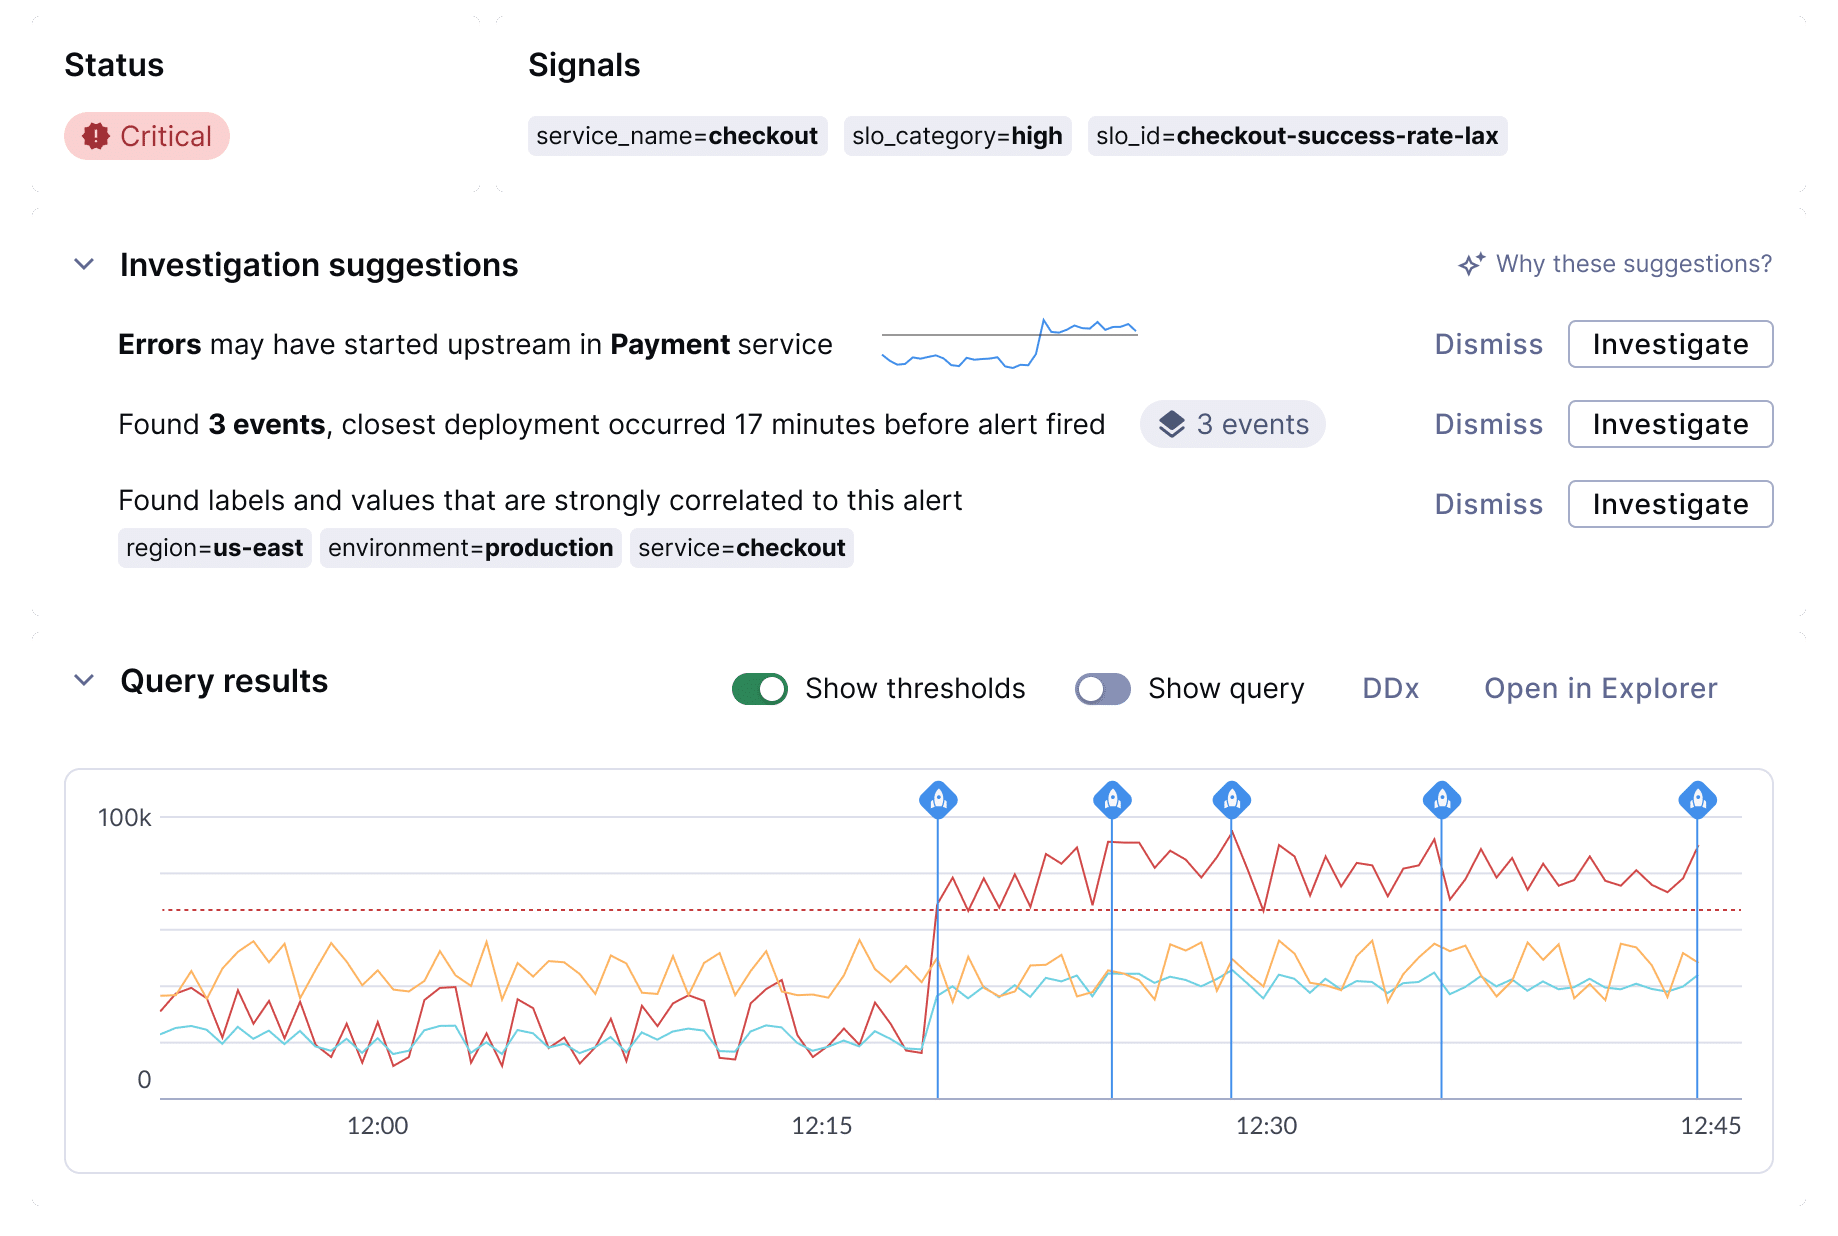Click the layers icon in 3 events badge
Image resolution: width=1838 pixels, height=1236 pixels.
(x=1171, y=424)
